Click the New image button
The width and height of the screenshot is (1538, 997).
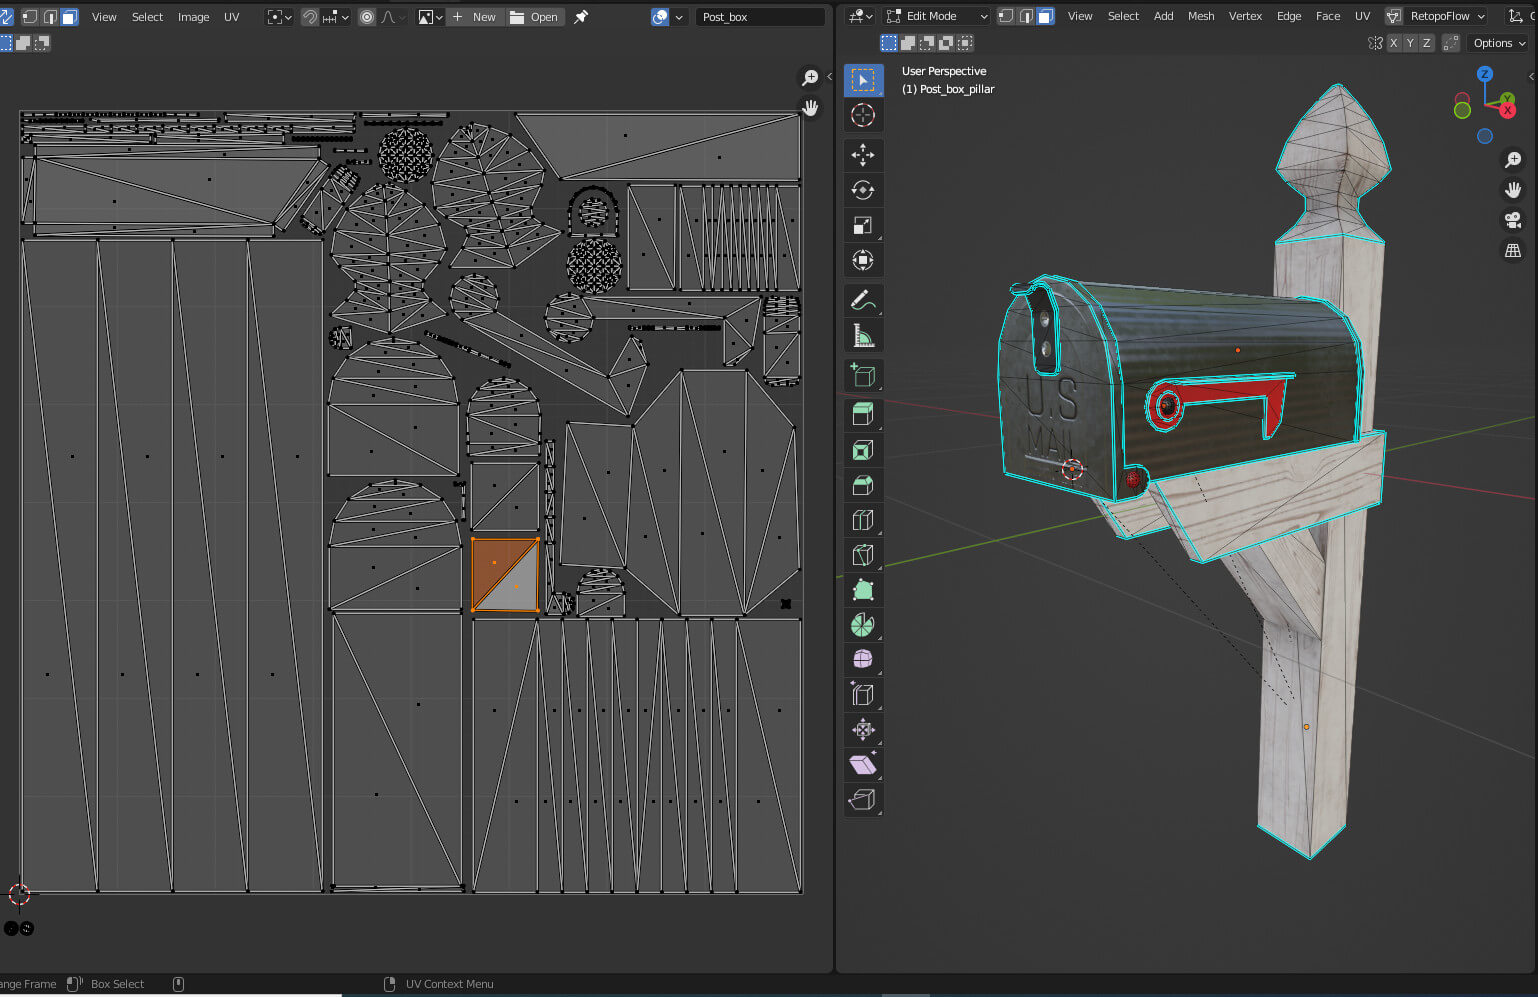[x=474, y=17]
